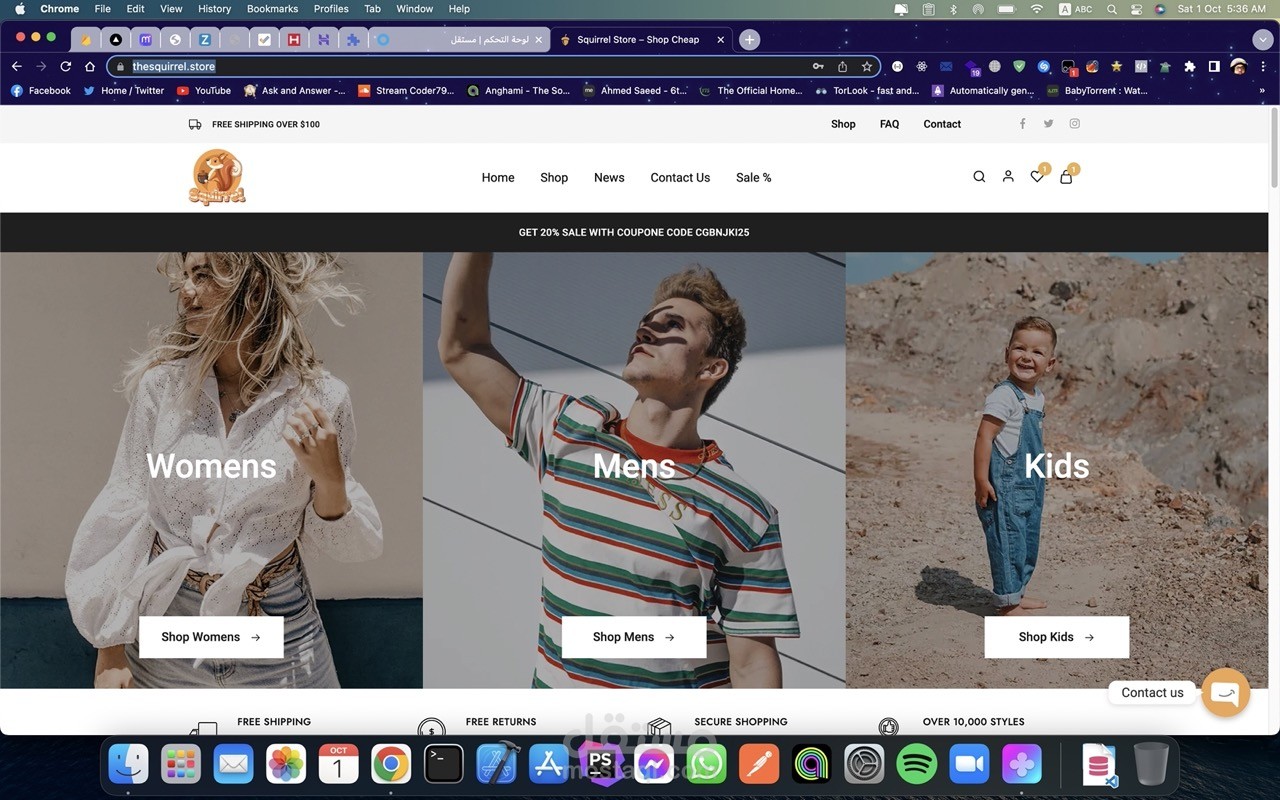This screenshot has width=1280, height=800.
Task: Open the Contact us chat bubble
Action: pos(1225,692)
